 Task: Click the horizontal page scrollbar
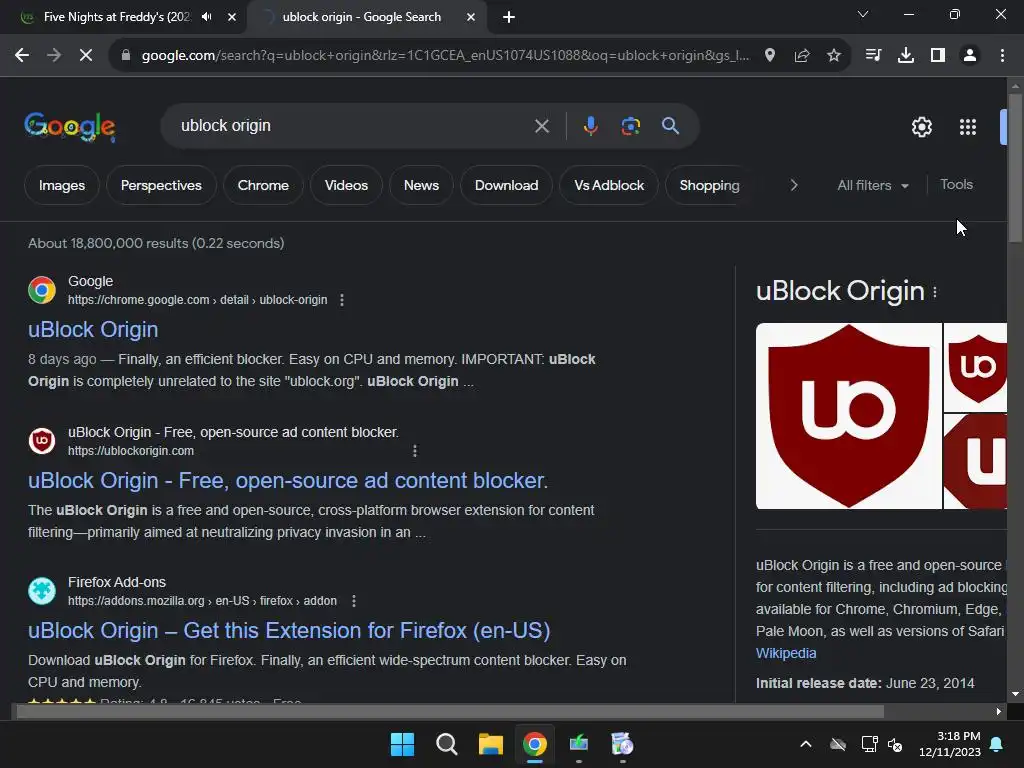click(x=450, y=711)
